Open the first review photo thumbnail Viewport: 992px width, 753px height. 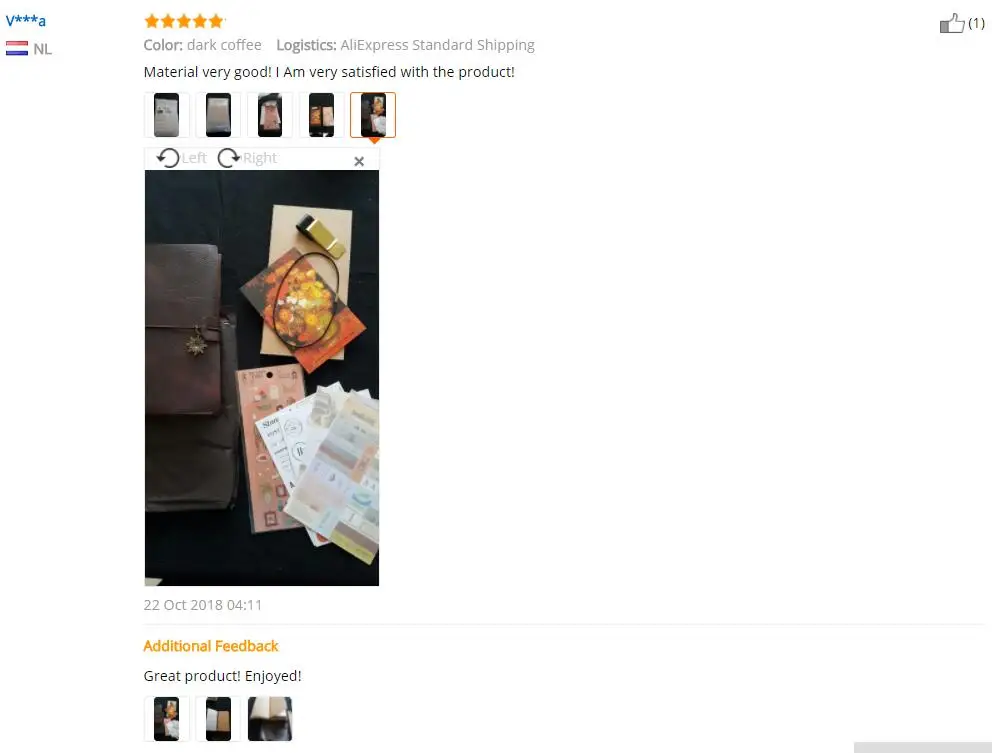tap(166, 115)
